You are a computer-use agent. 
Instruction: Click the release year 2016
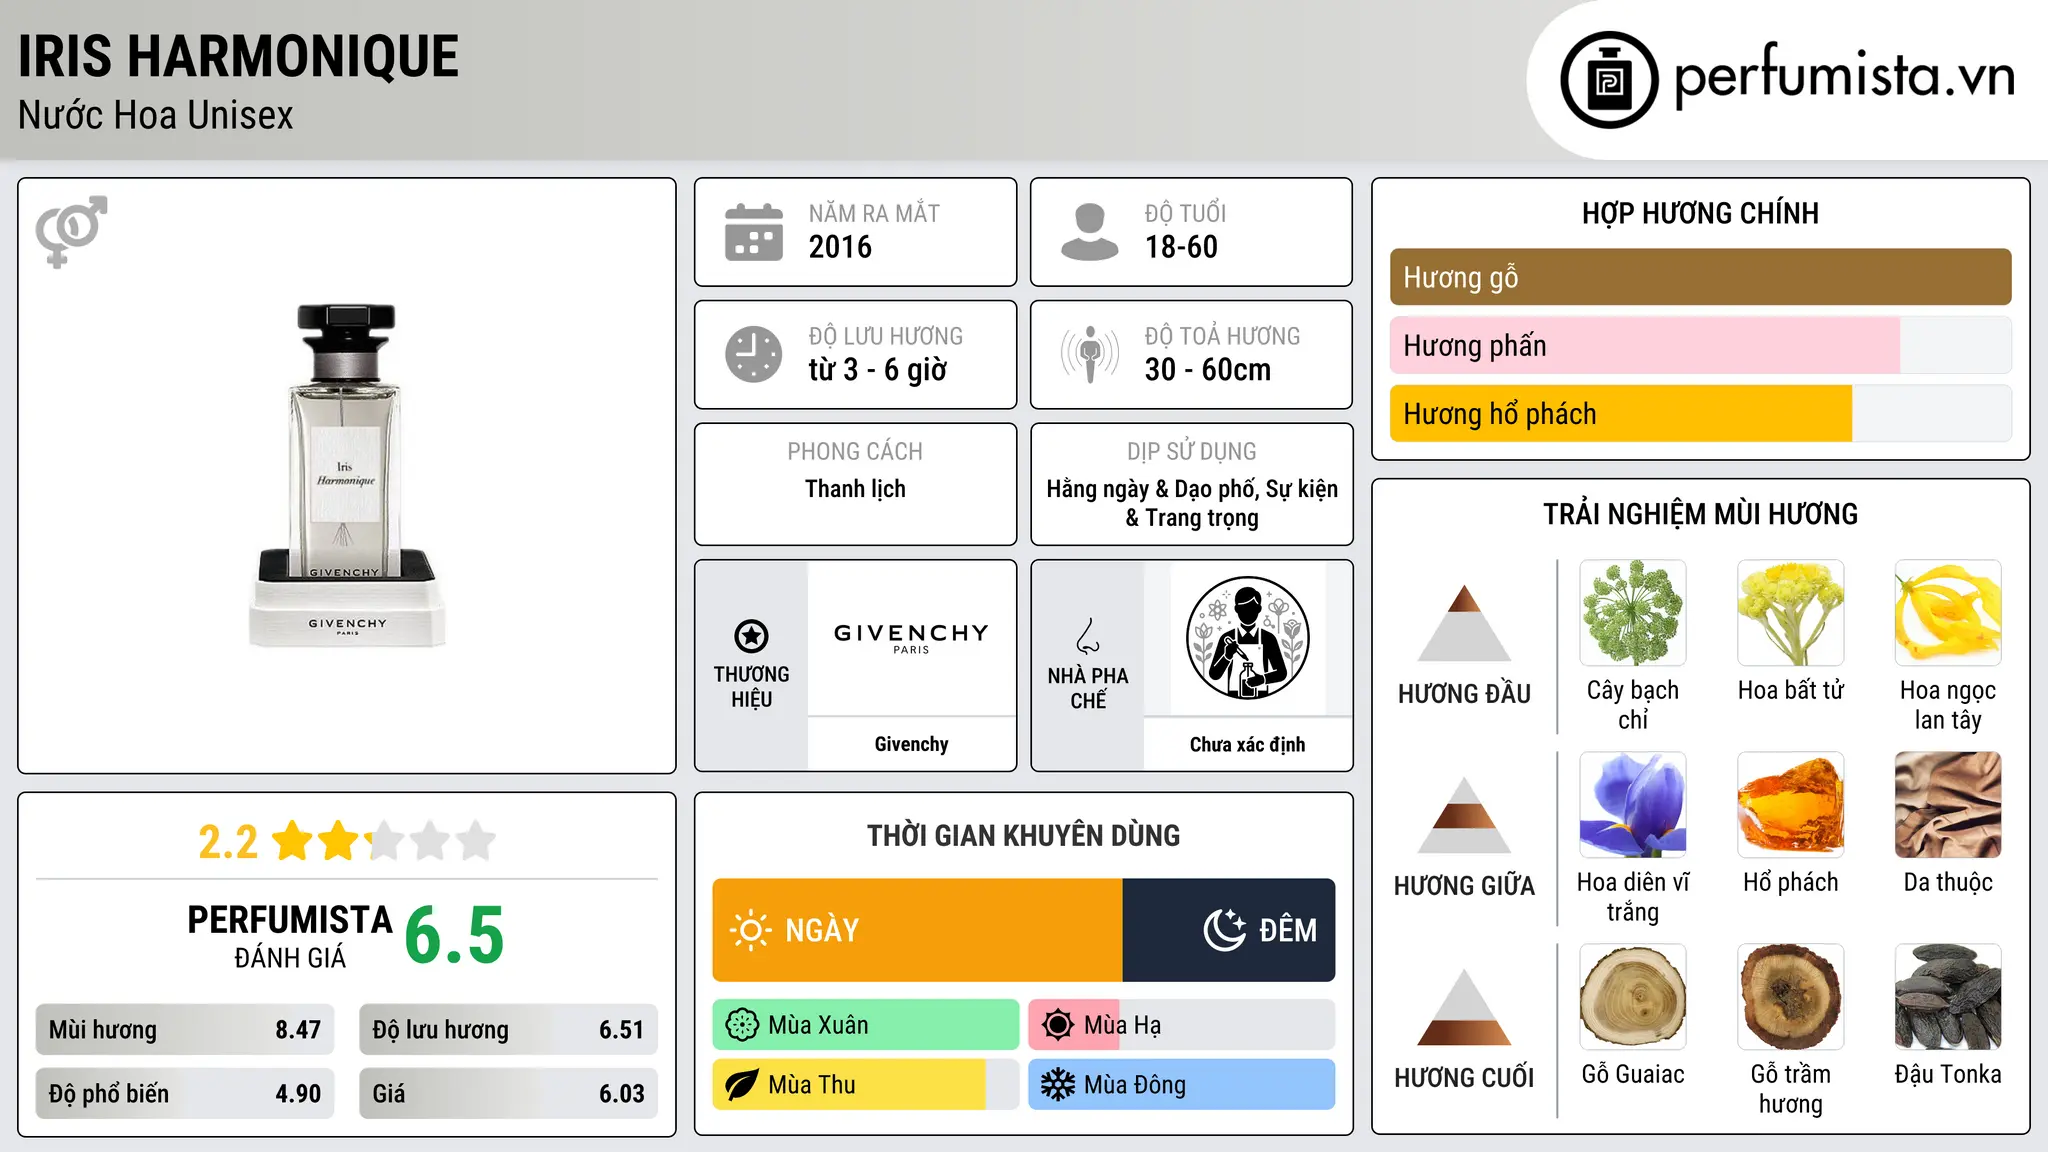point(840,247)
